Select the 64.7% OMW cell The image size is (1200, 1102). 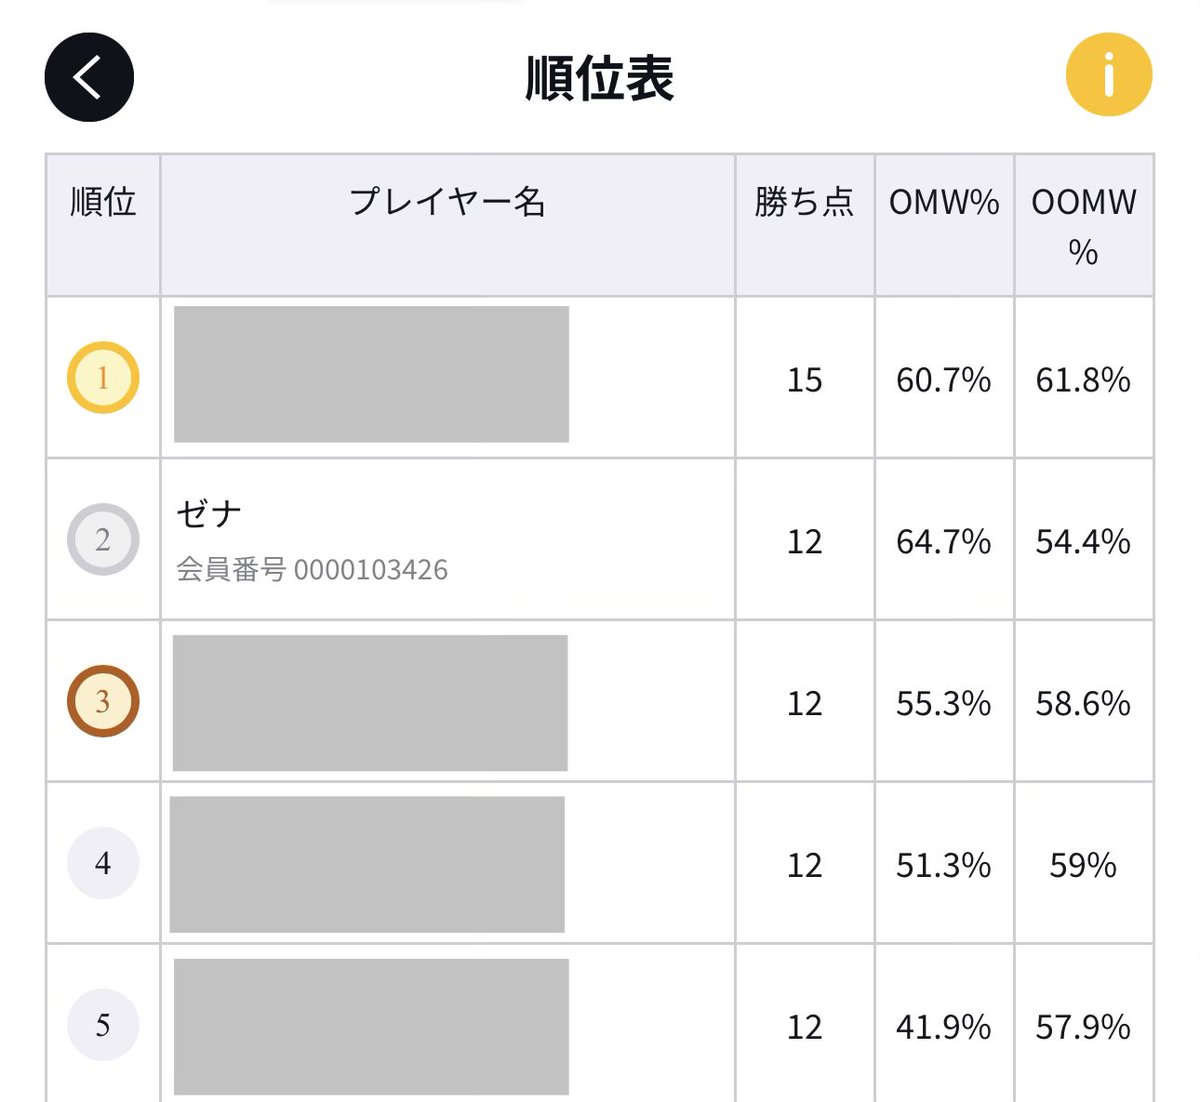[x=945, y=540]
